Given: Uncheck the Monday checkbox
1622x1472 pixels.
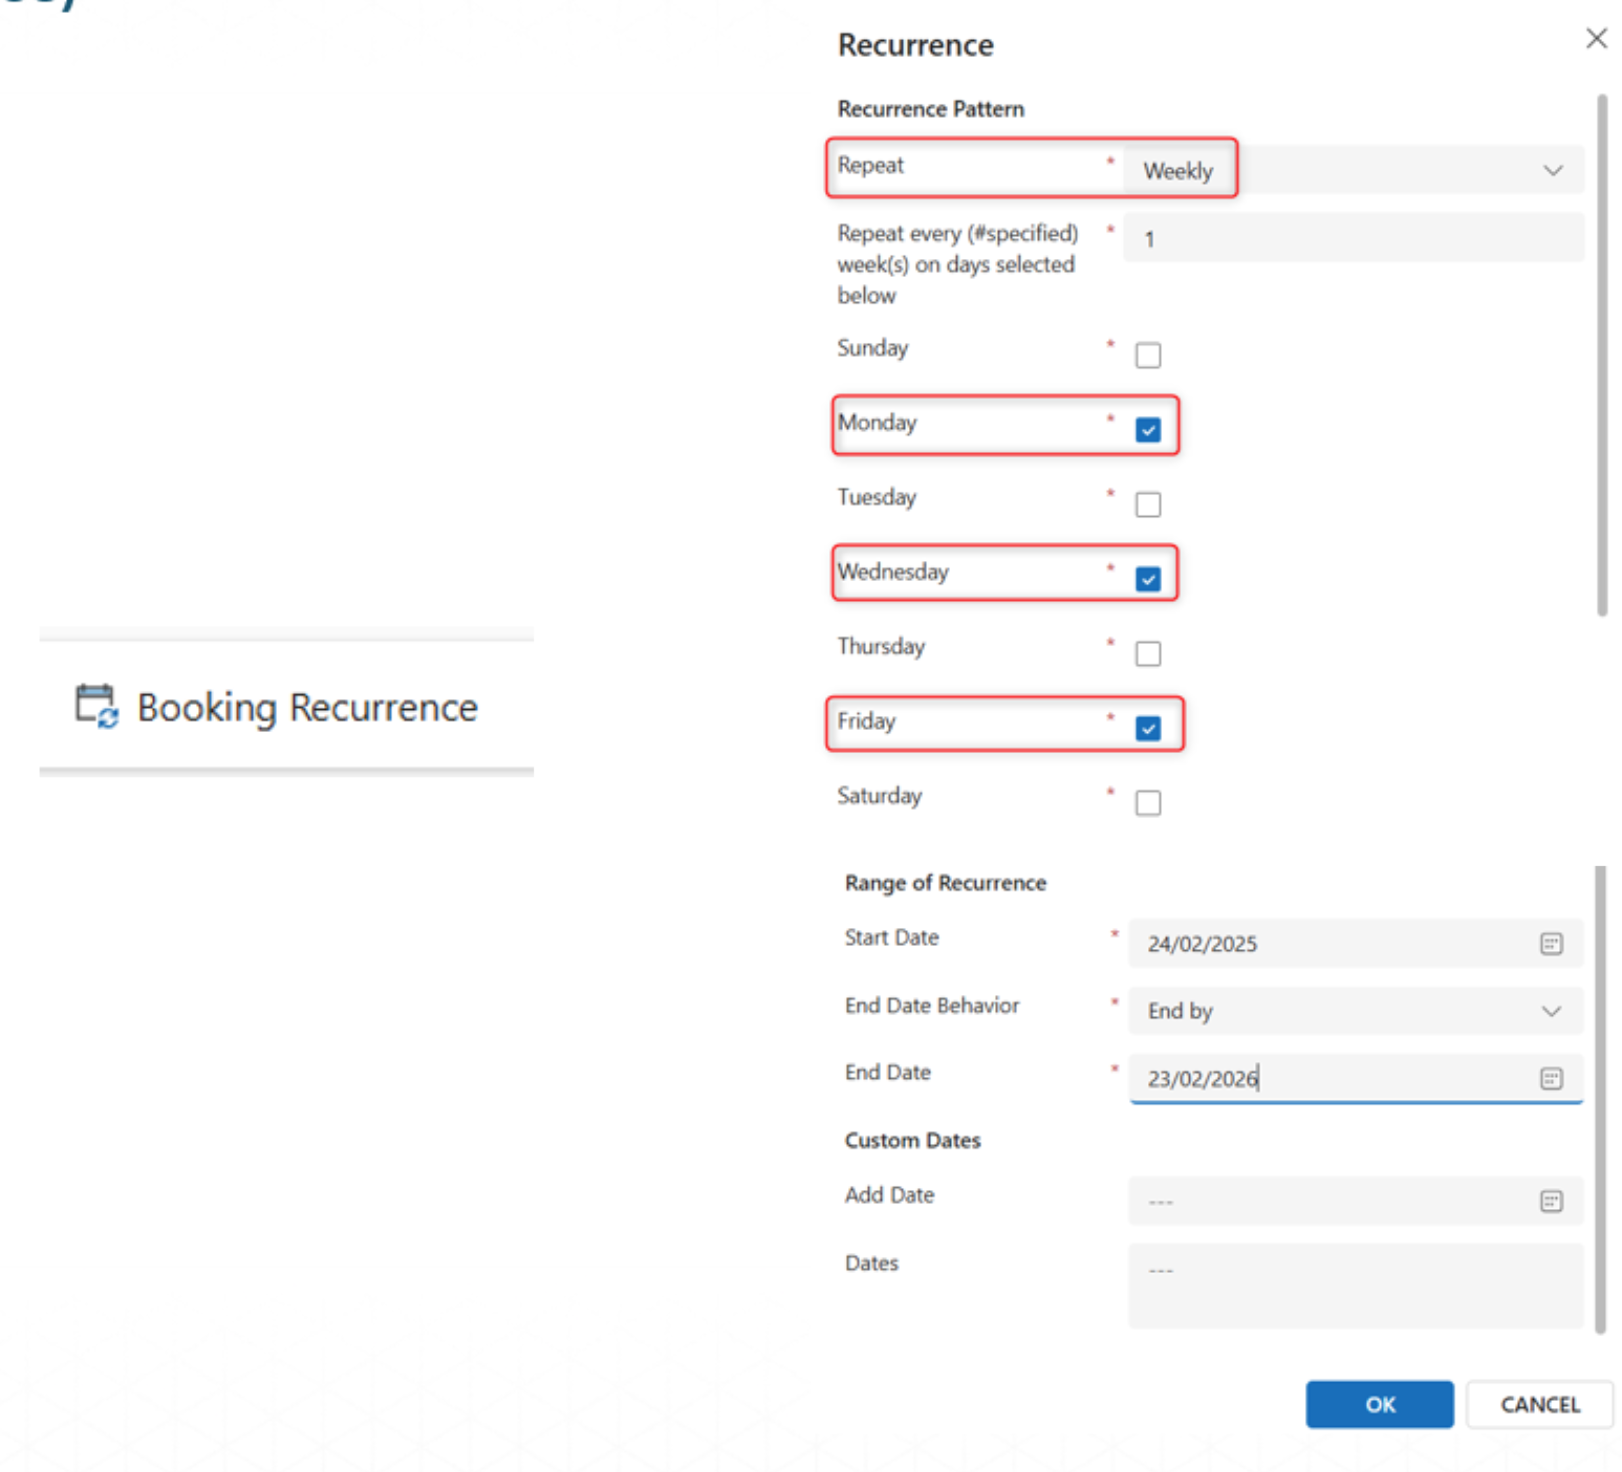Looking at the screenshot, I should pos(1148,430).
